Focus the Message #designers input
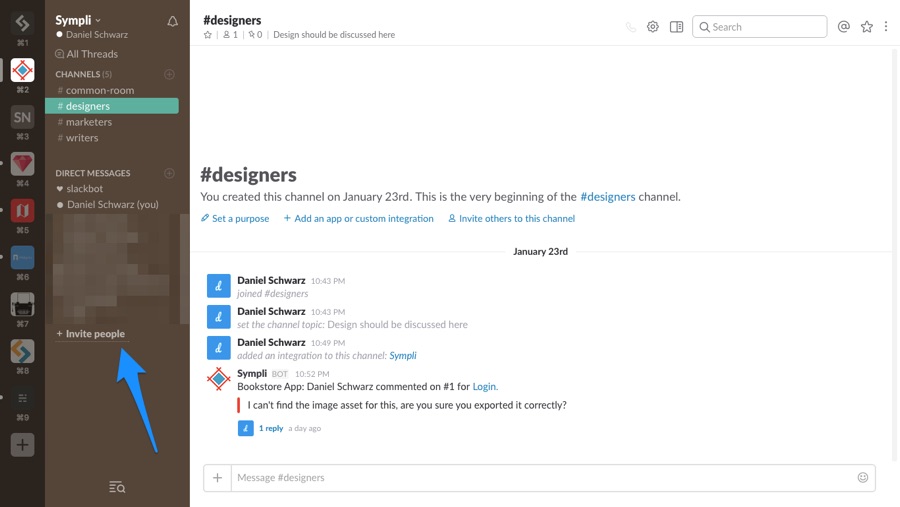This screenshot has width=900, height=507. coord(542,478)
